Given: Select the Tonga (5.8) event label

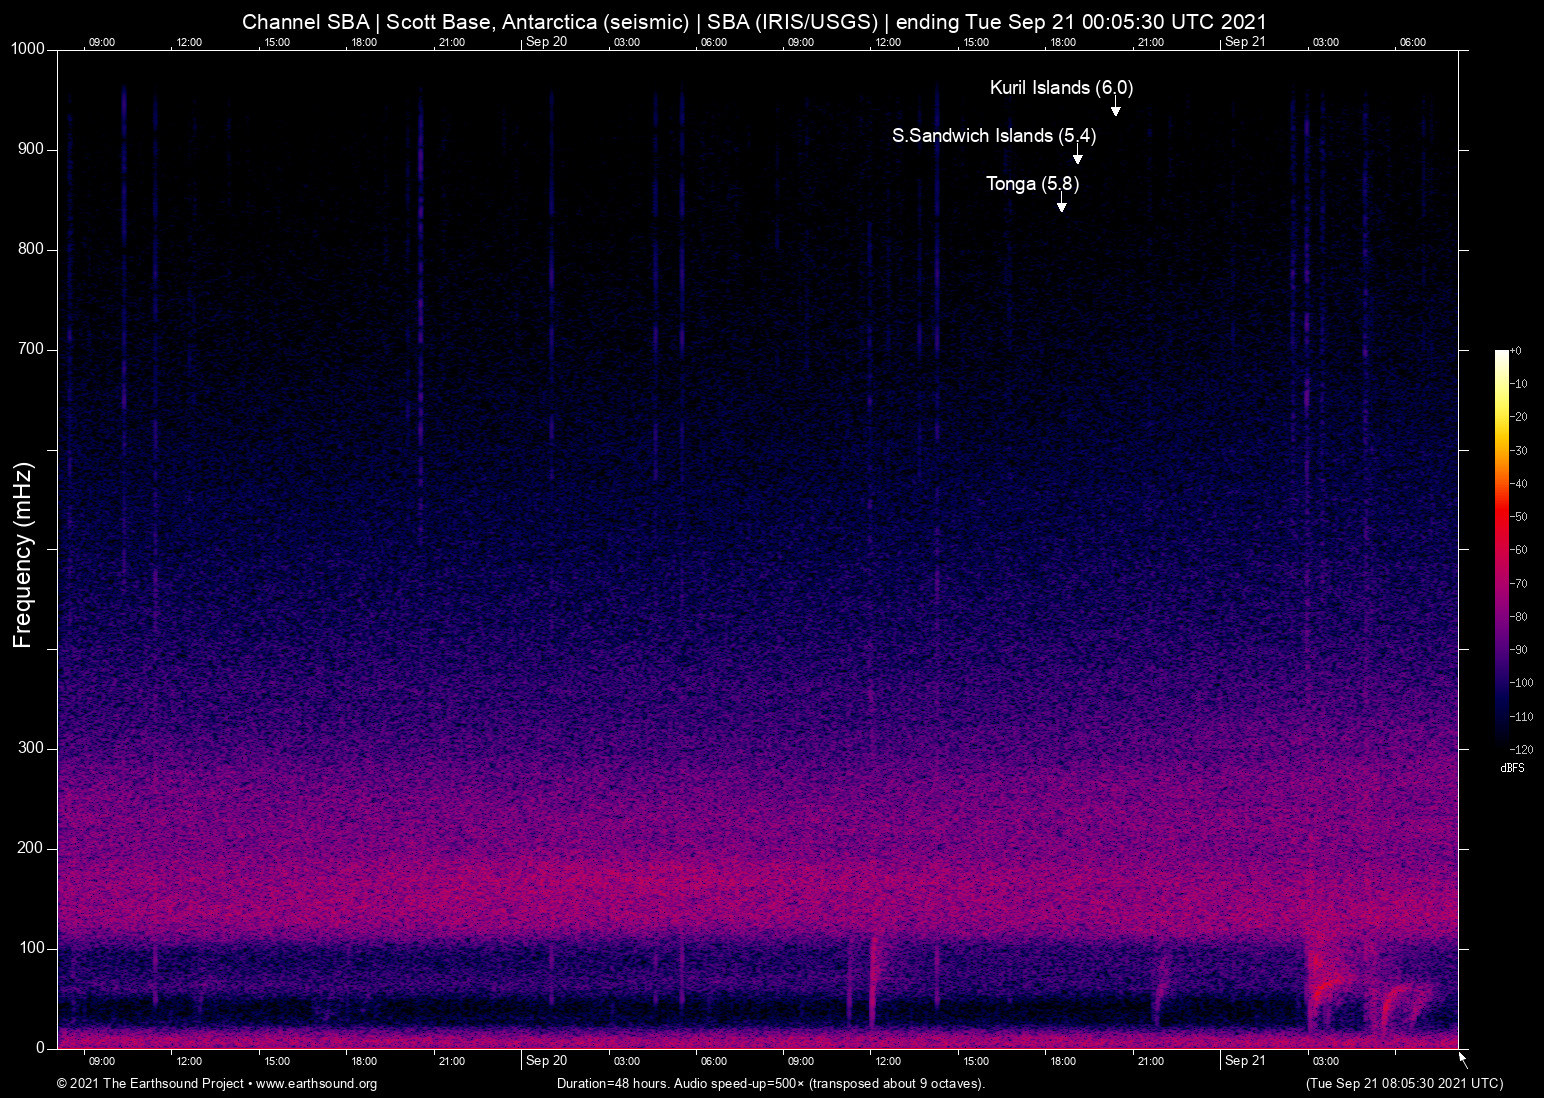Looking at the screenshot, I should (x=1032, y=184).
